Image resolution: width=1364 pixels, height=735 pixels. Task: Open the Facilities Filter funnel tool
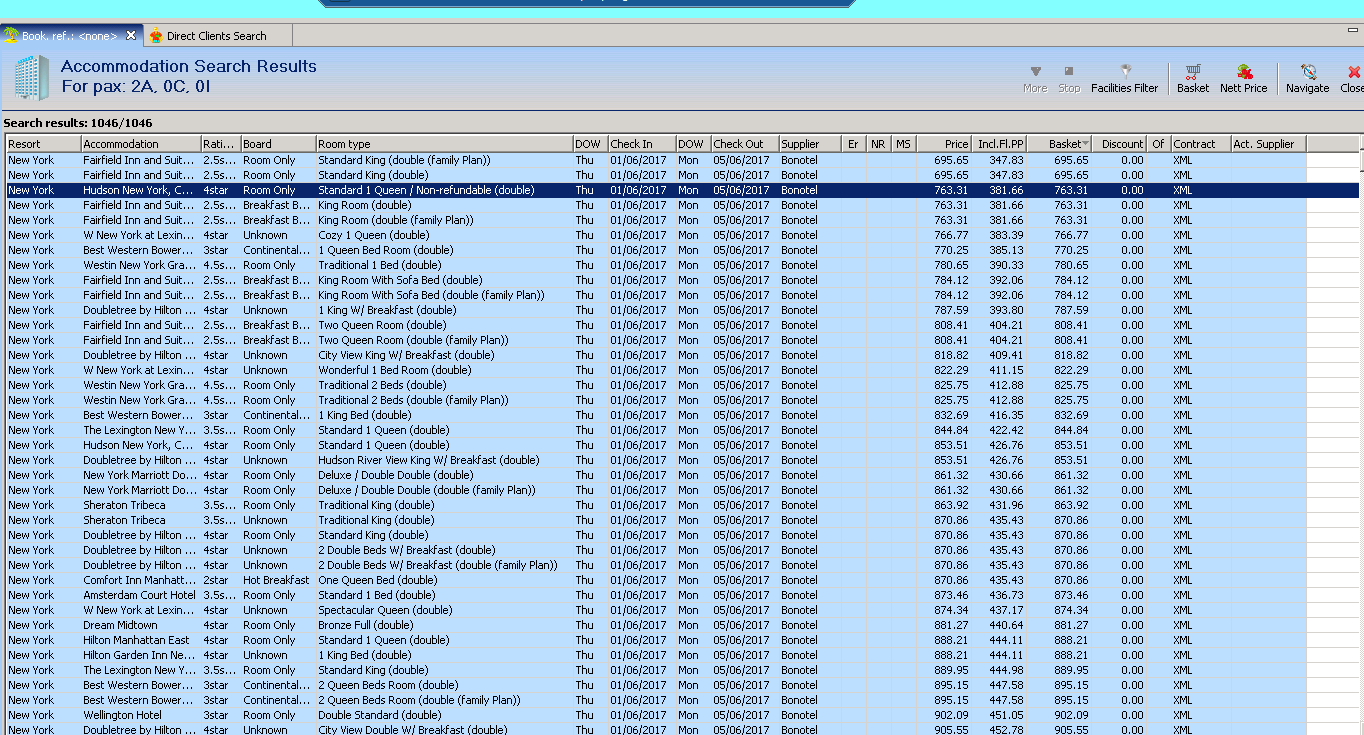[x=1124, y=79]
